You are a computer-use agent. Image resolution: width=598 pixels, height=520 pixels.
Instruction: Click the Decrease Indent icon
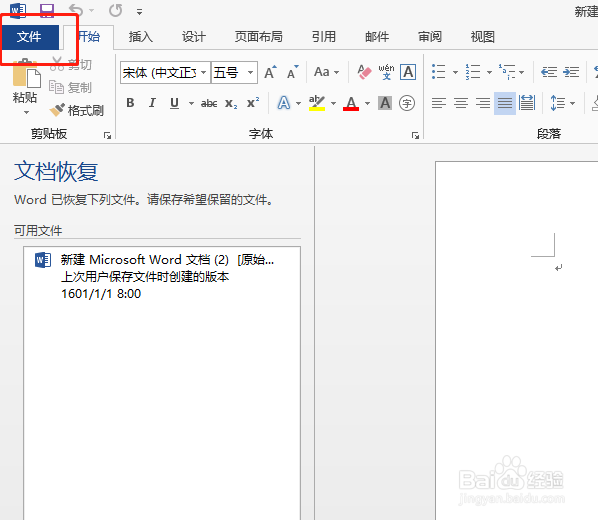[x=549, y=72]
